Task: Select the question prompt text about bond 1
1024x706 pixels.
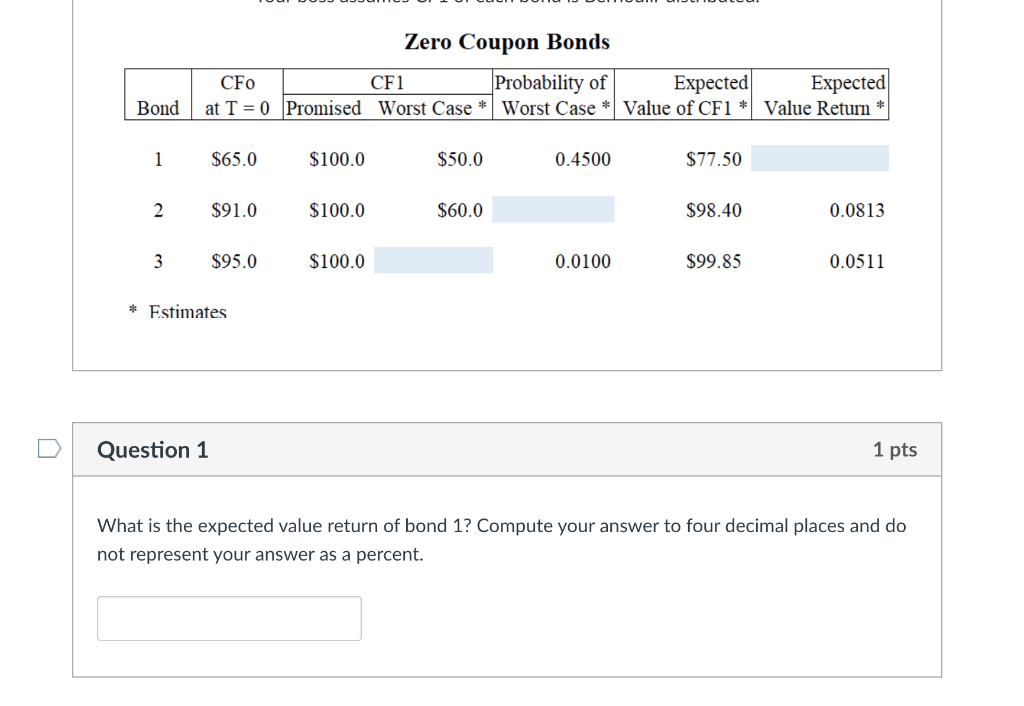Action: (500, 539)
